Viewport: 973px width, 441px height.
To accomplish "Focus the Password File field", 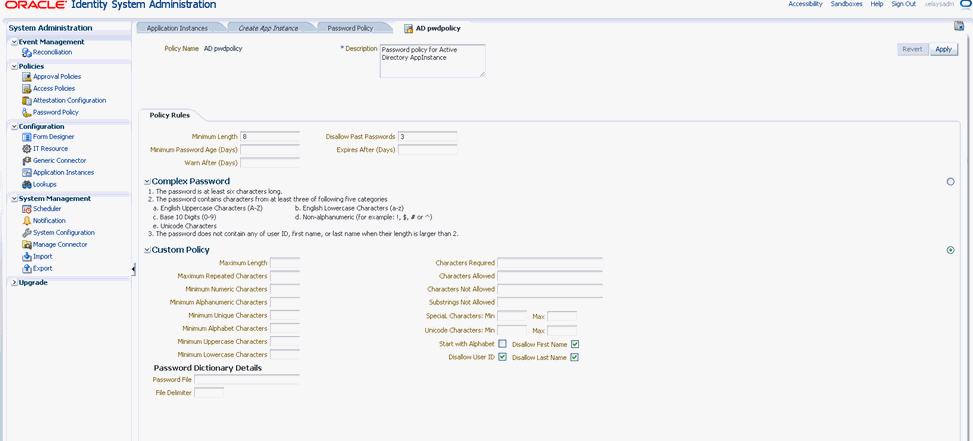I will [x=247, y=380].
